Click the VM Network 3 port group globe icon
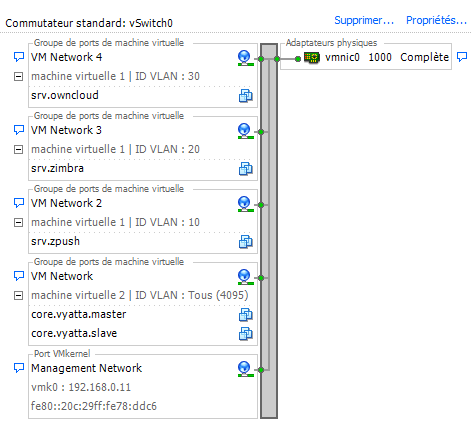The width and height of the screenshot is (476, 429). pyautogui.click(x=245, y=131)
